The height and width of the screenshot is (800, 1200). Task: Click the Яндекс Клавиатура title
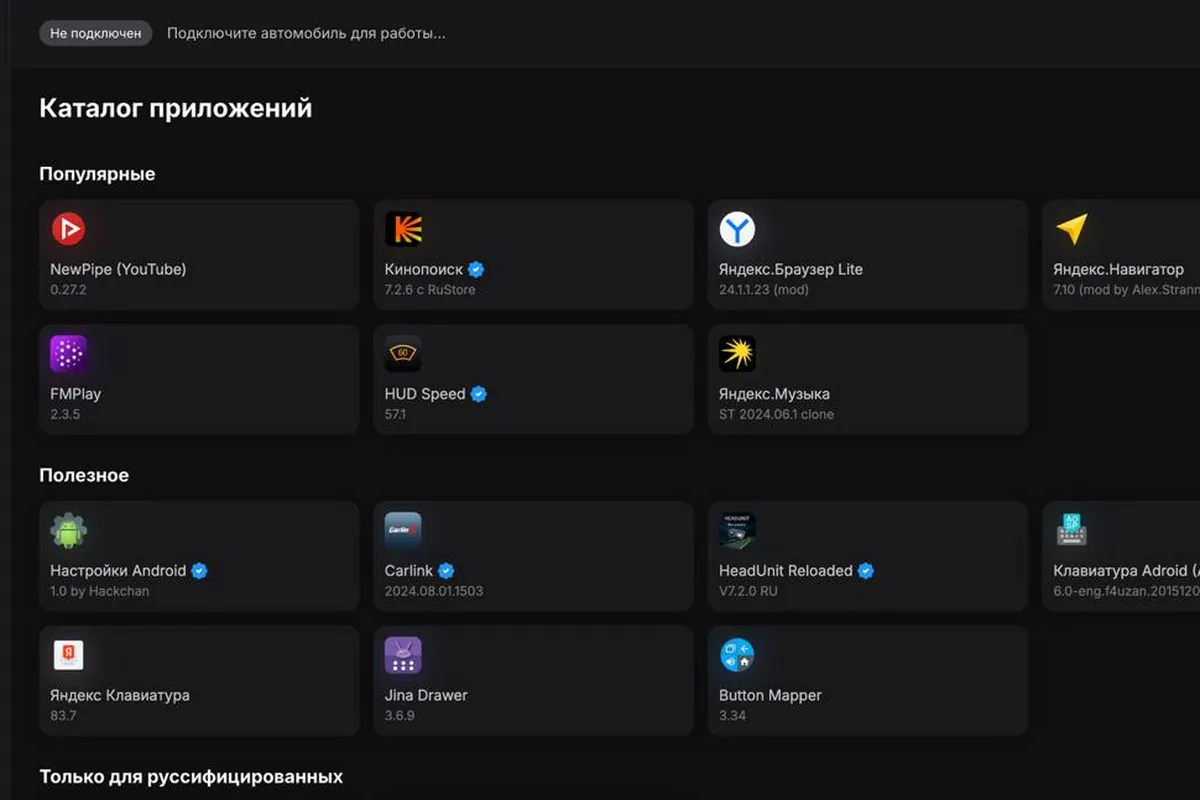[120, 695]
